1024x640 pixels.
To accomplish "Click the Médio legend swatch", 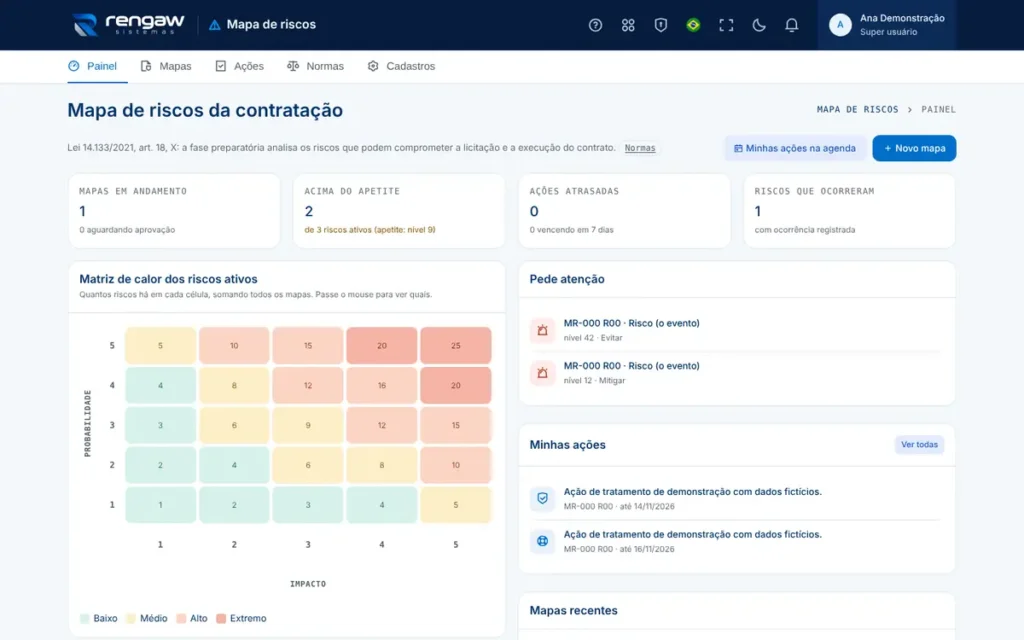I will (x=131, y=618).
